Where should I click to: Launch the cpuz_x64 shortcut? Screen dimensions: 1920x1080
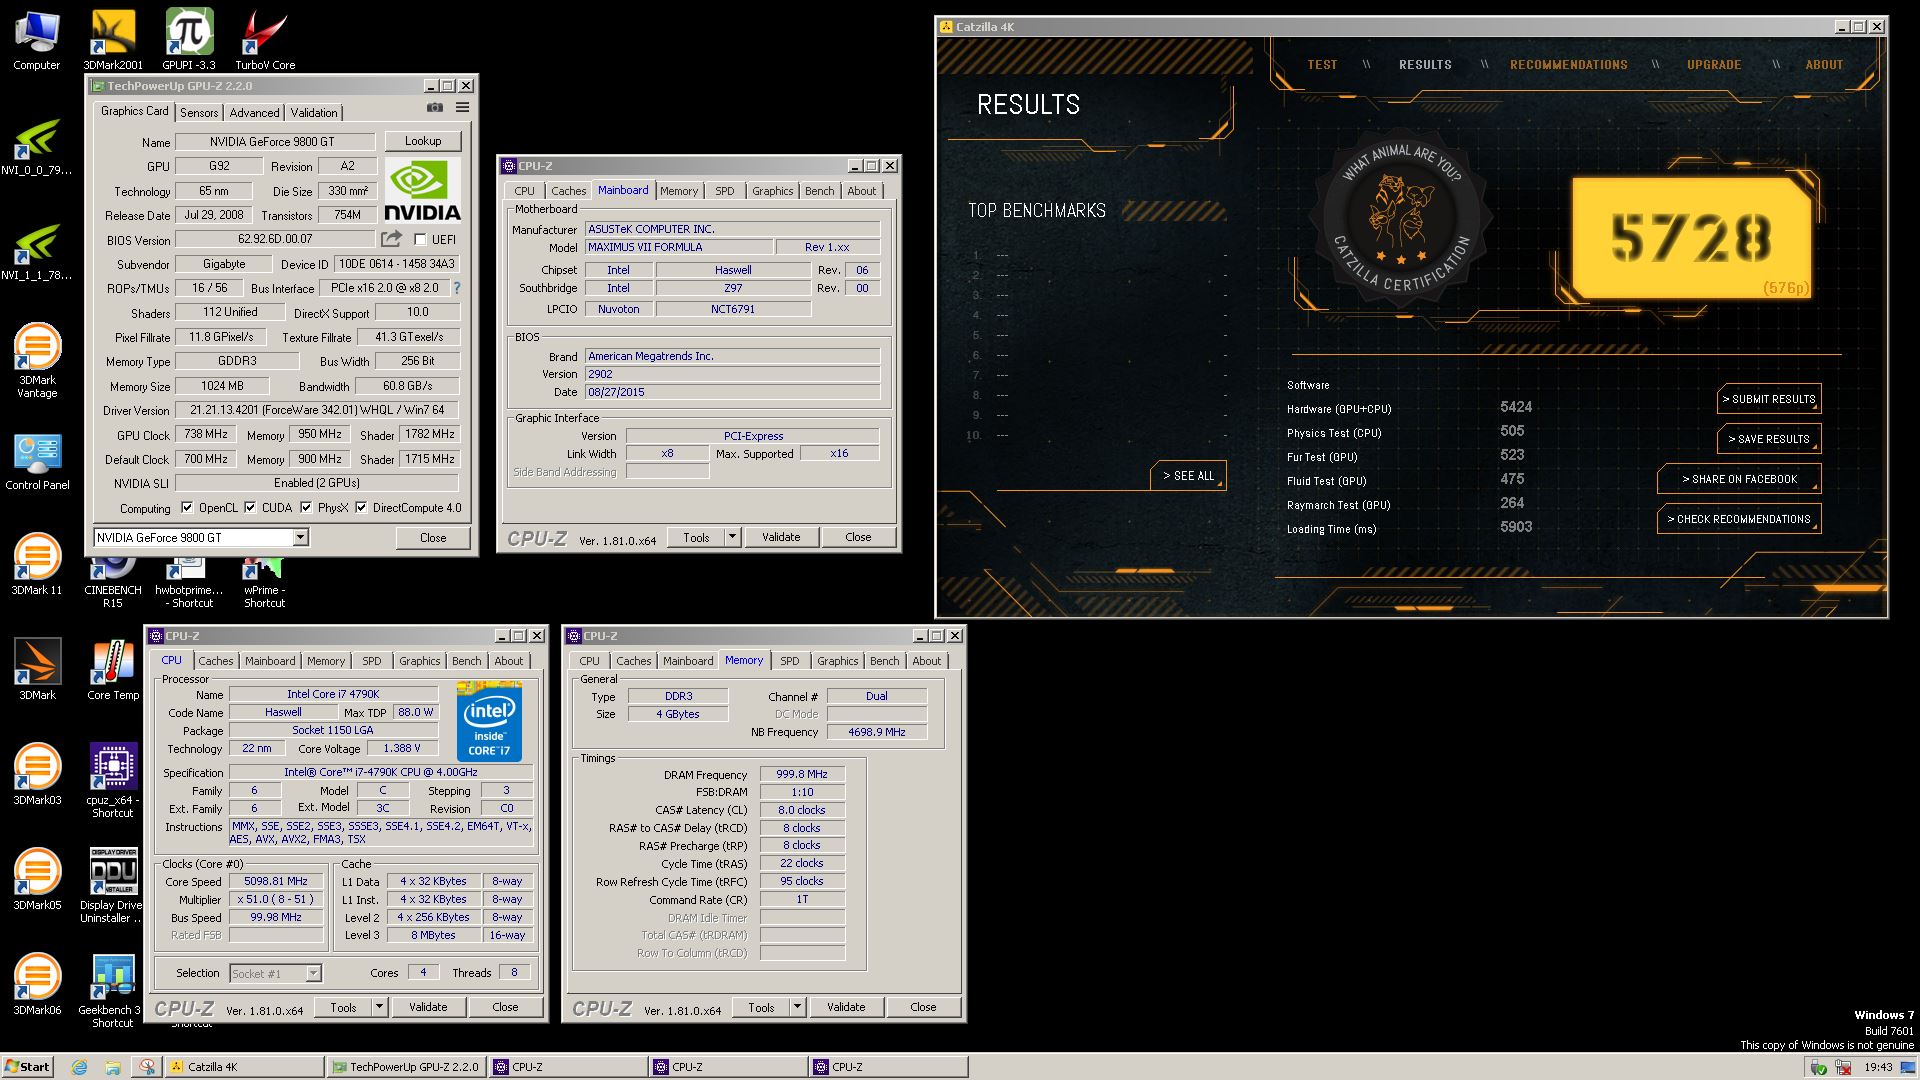click(x=112, y=781)
